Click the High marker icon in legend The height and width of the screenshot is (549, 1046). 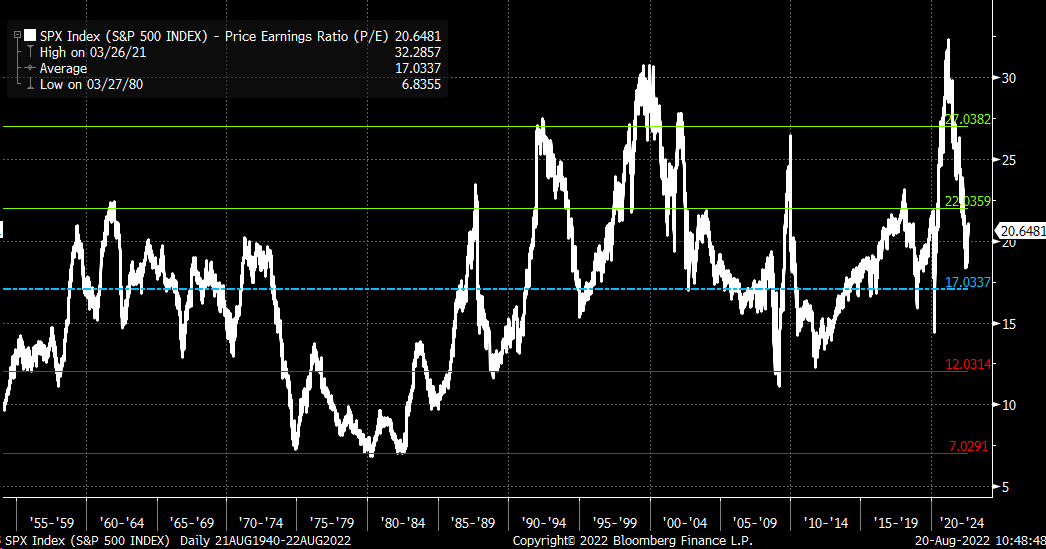click(29, 52)
